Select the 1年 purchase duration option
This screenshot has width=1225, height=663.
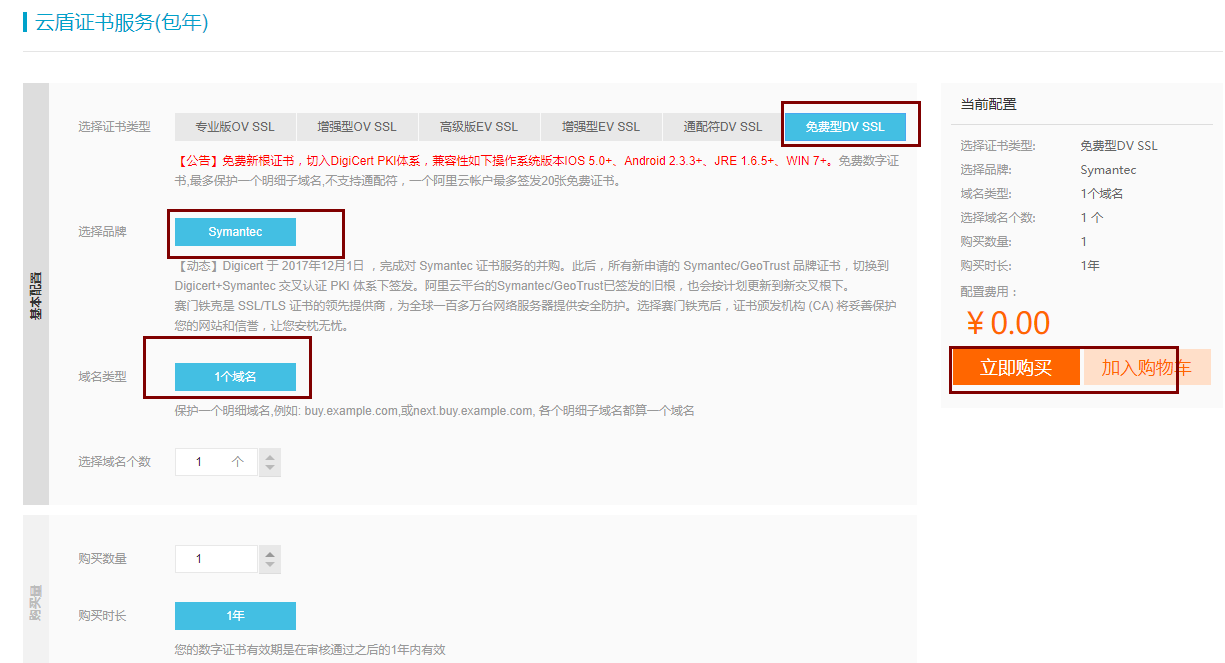pyautogui.click(x=235, y=616)
